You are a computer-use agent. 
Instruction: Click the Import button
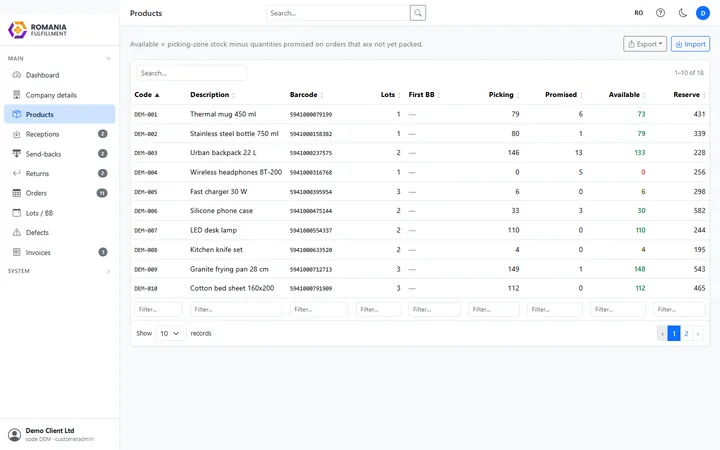(690, 44)
